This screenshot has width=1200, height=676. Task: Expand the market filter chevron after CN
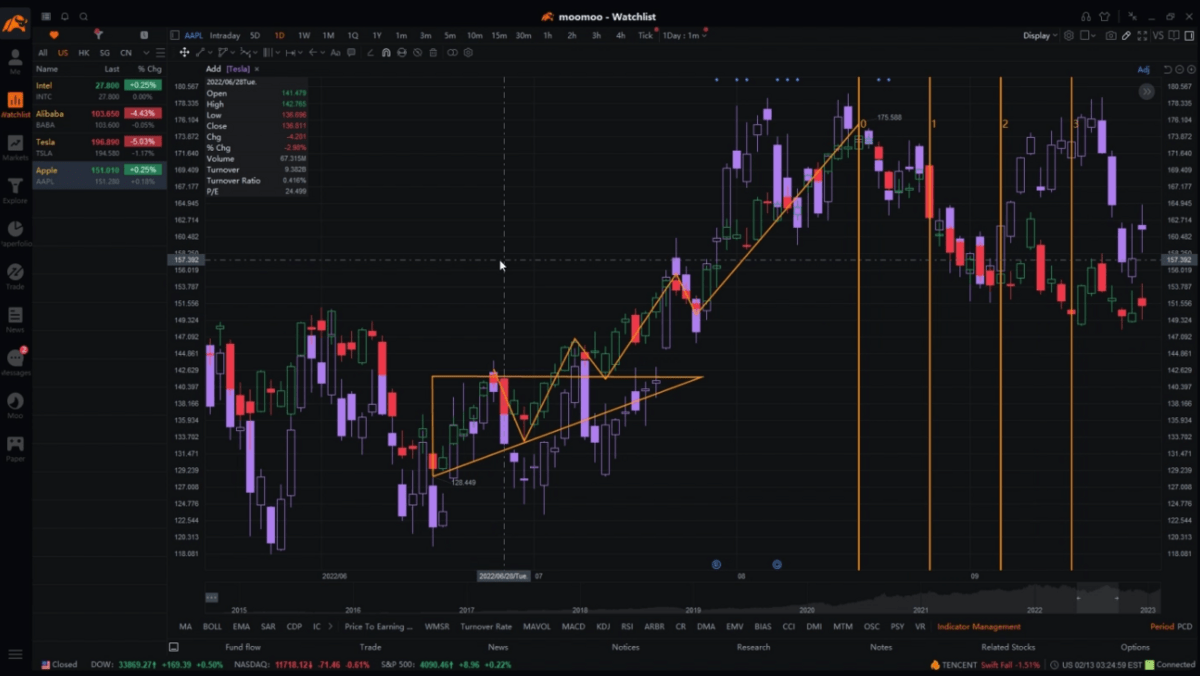point(146,52)
